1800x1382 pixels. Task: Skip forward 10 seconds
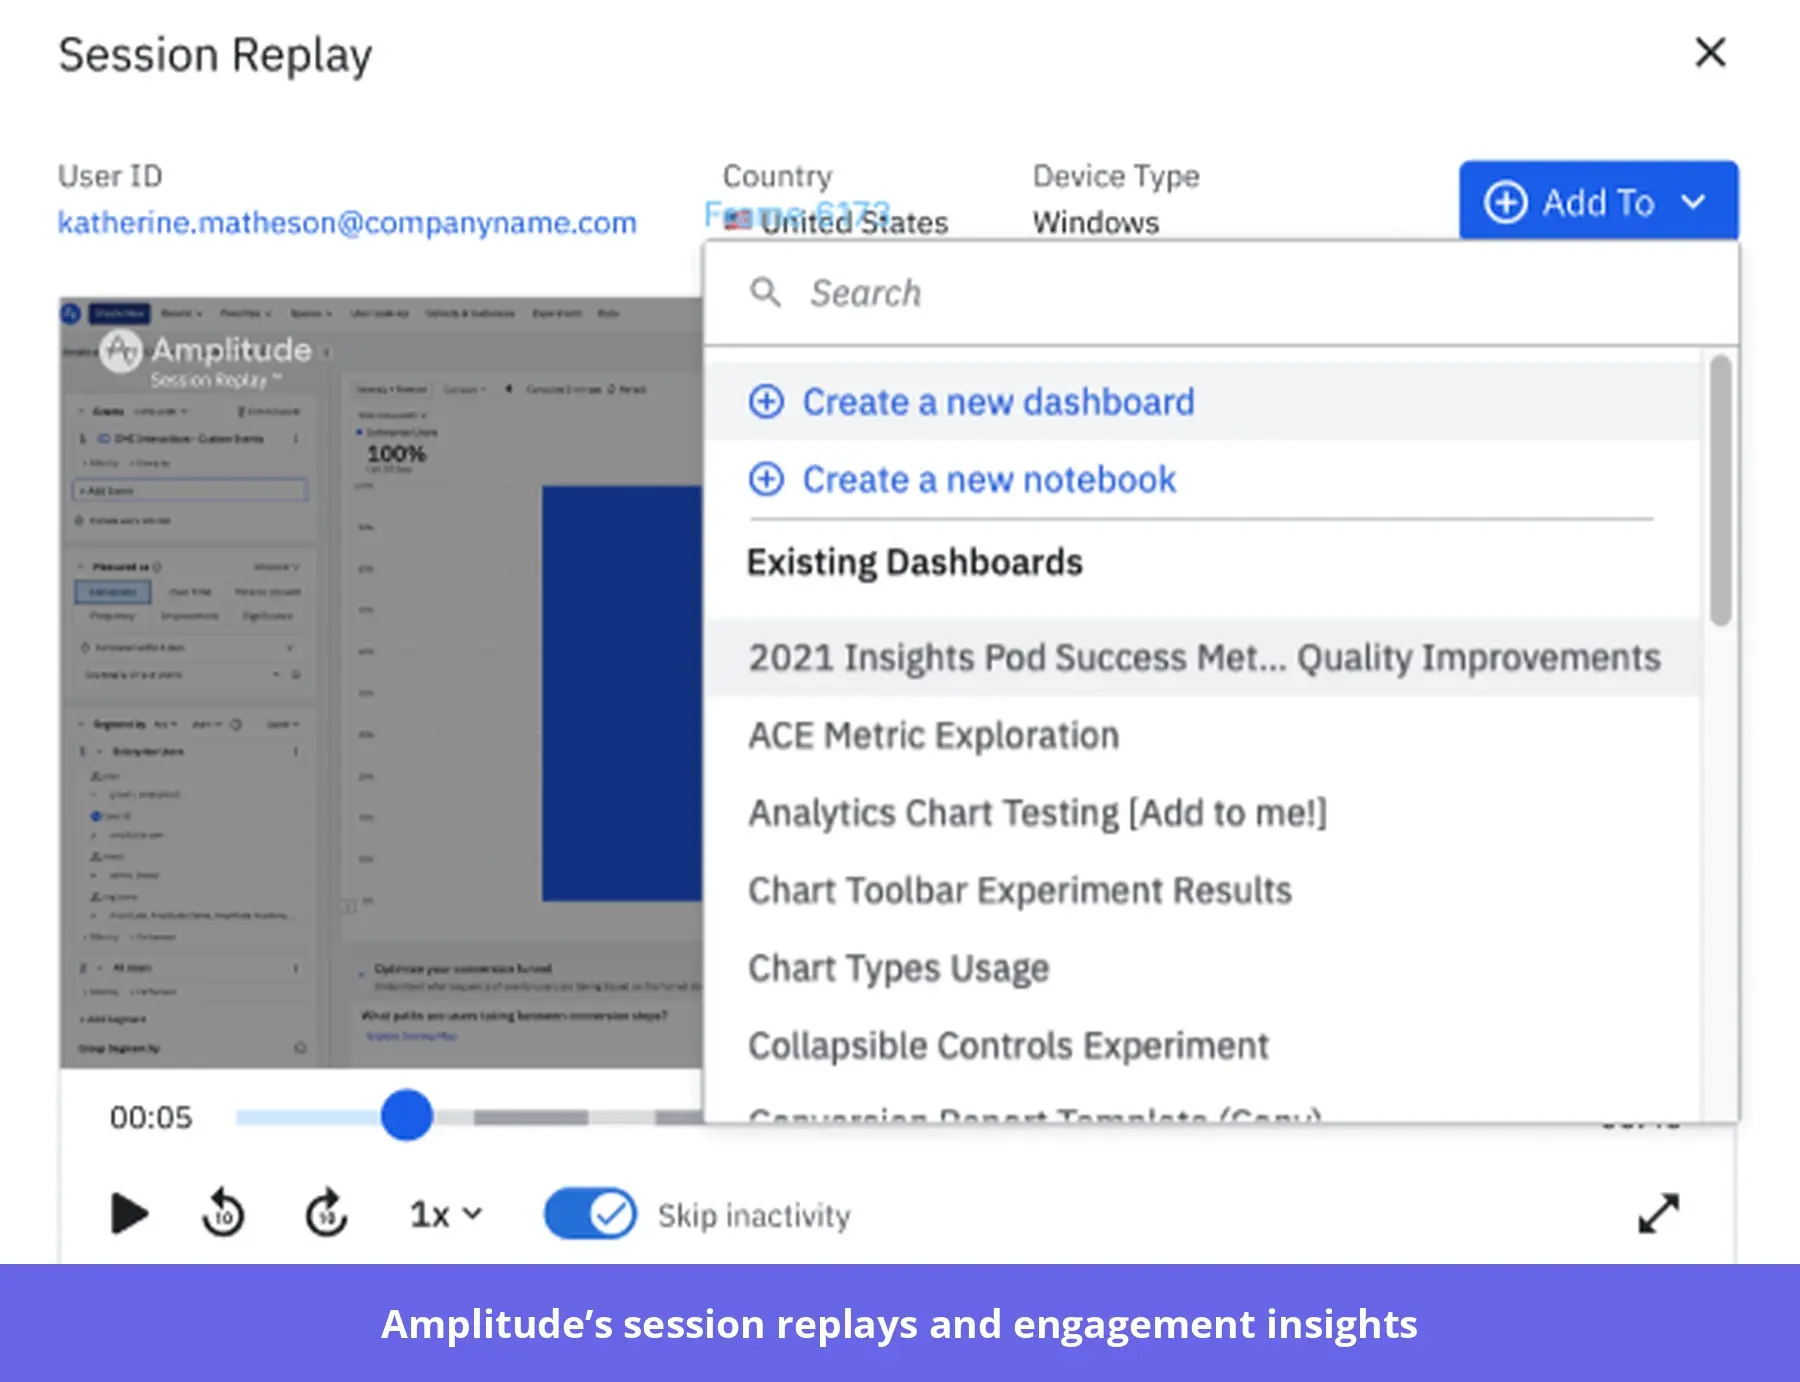326,1213
